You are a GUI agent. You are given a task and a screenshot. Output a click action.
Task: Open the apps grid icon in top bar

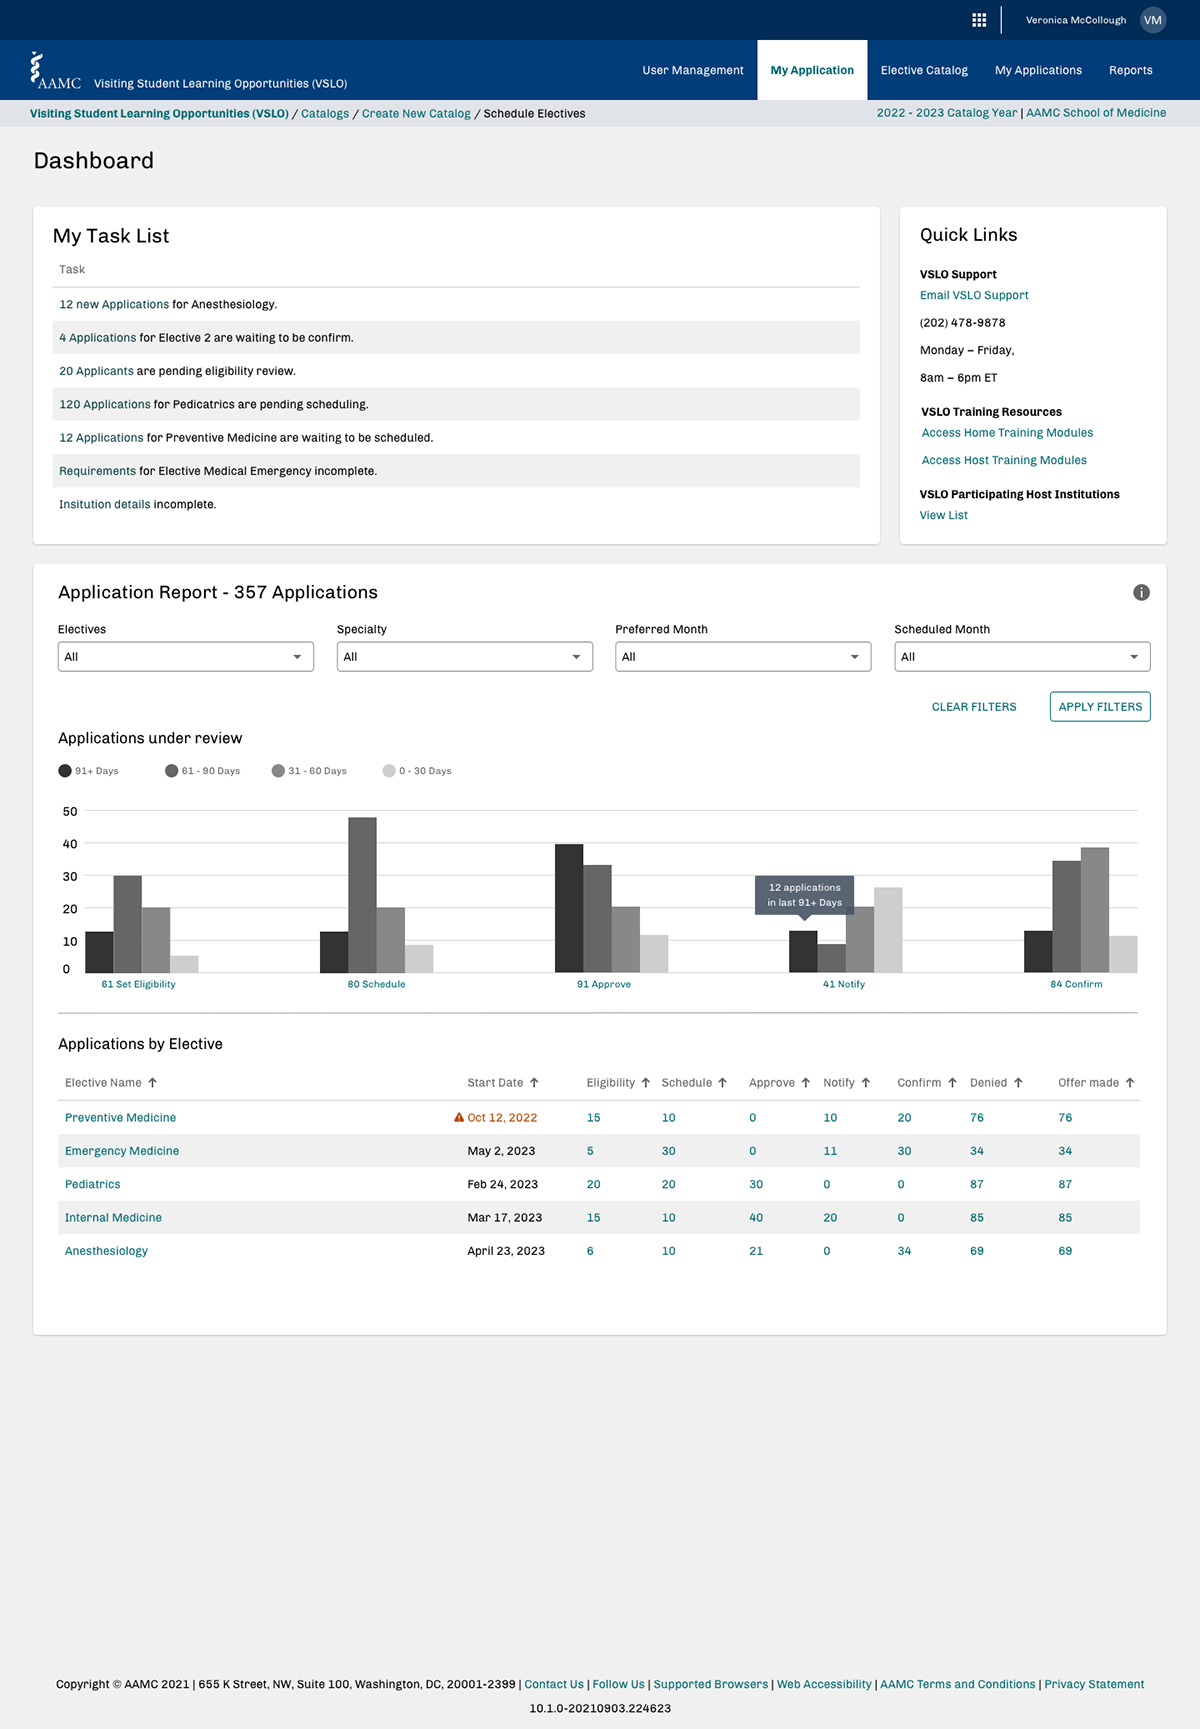click(979, 20)
